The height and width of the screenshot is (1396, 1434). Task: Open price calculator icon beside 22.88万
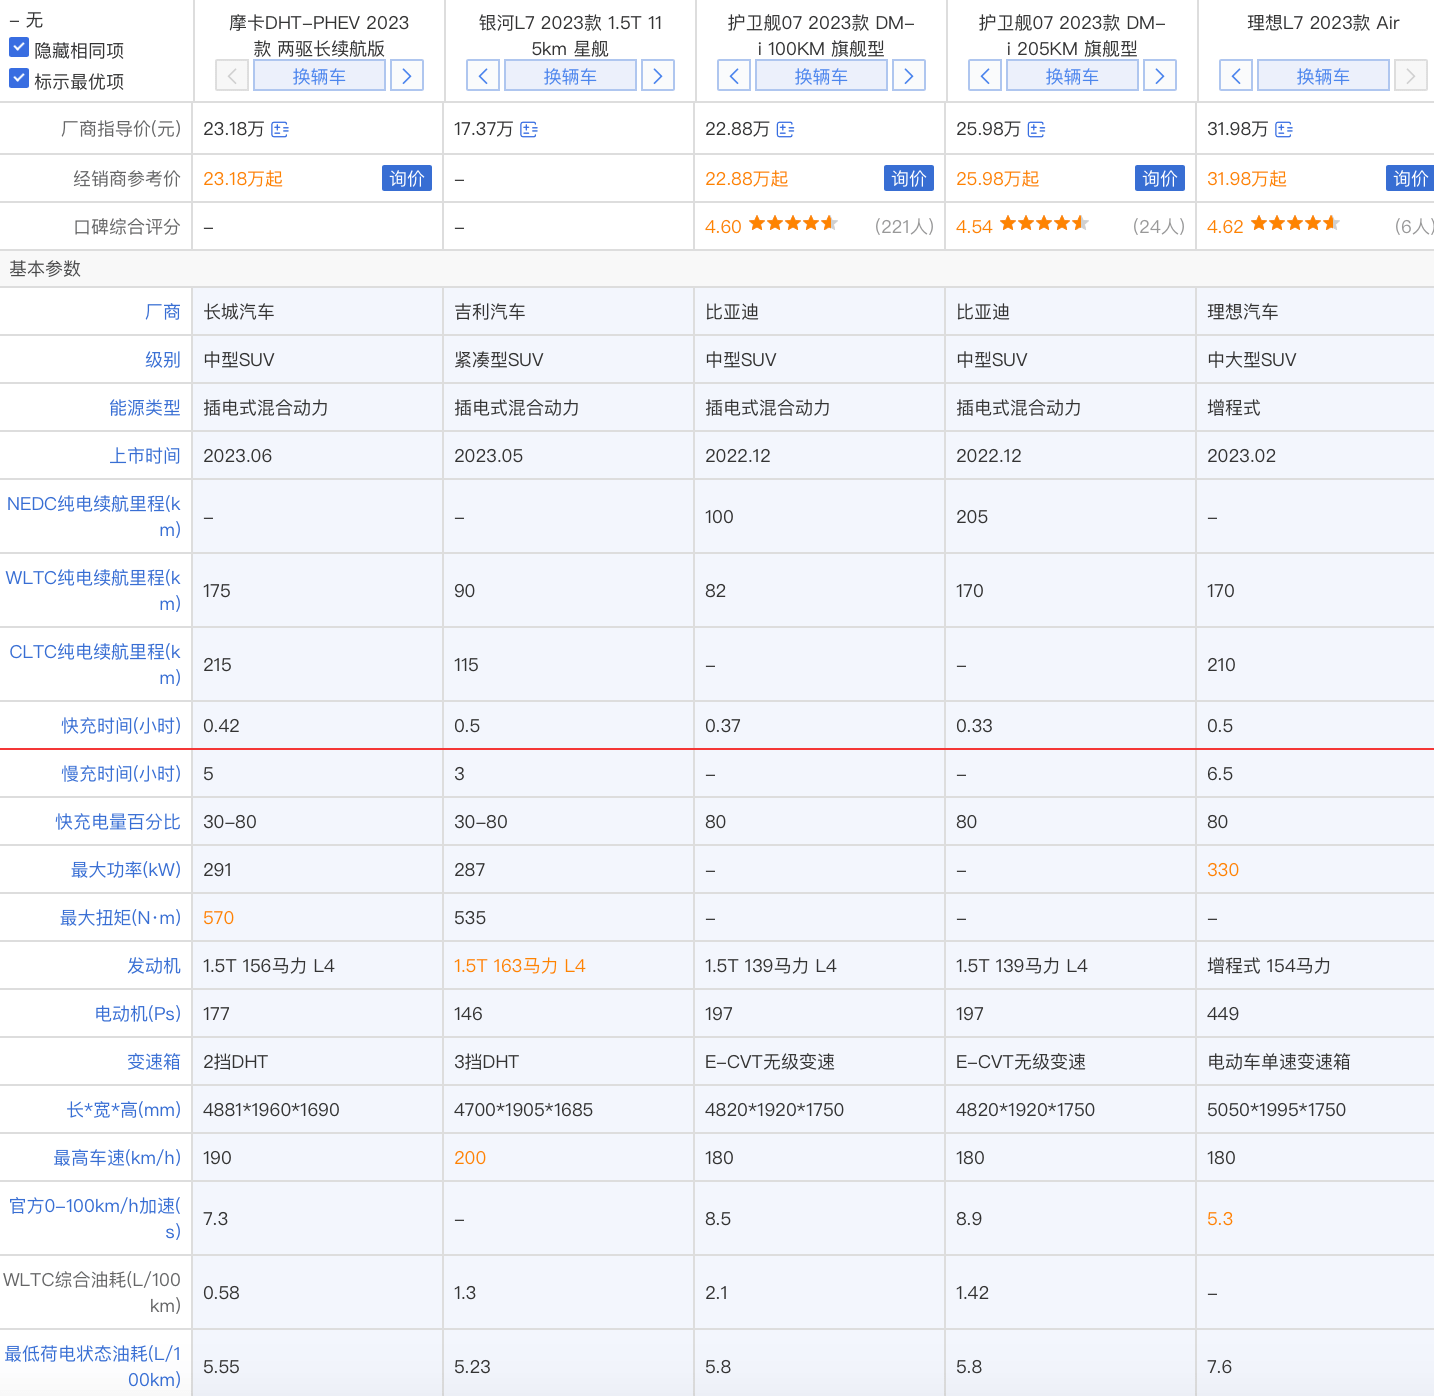click(785, 129)
